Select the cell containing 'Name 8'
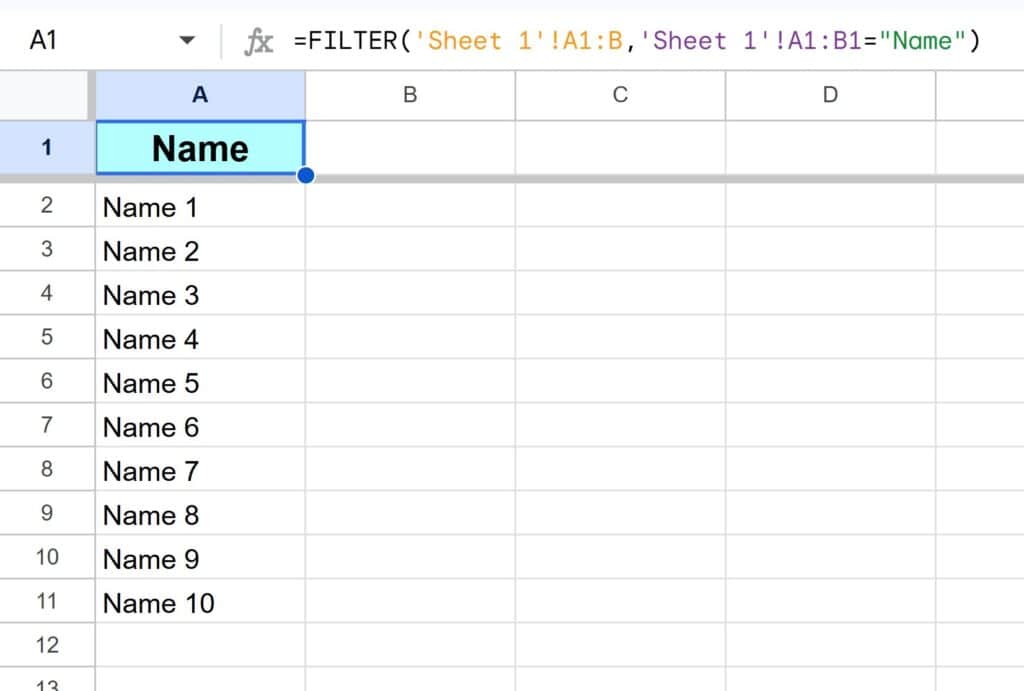Viewport: 1024px width, 691px height. pyautogui.click(x=200, y=513)
